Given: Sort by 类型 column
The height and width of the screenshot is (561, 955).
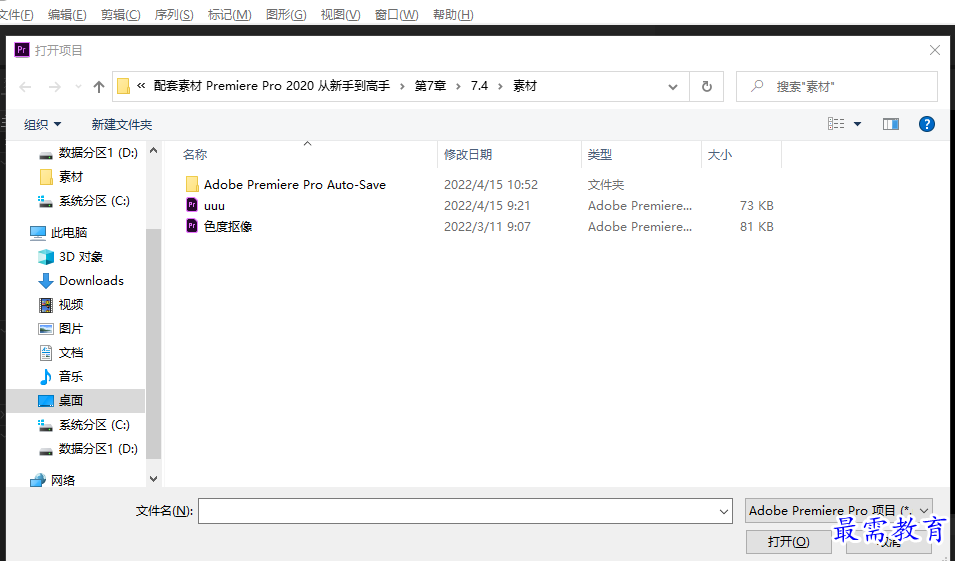Looking at the screenshot, I should [599, 155].
